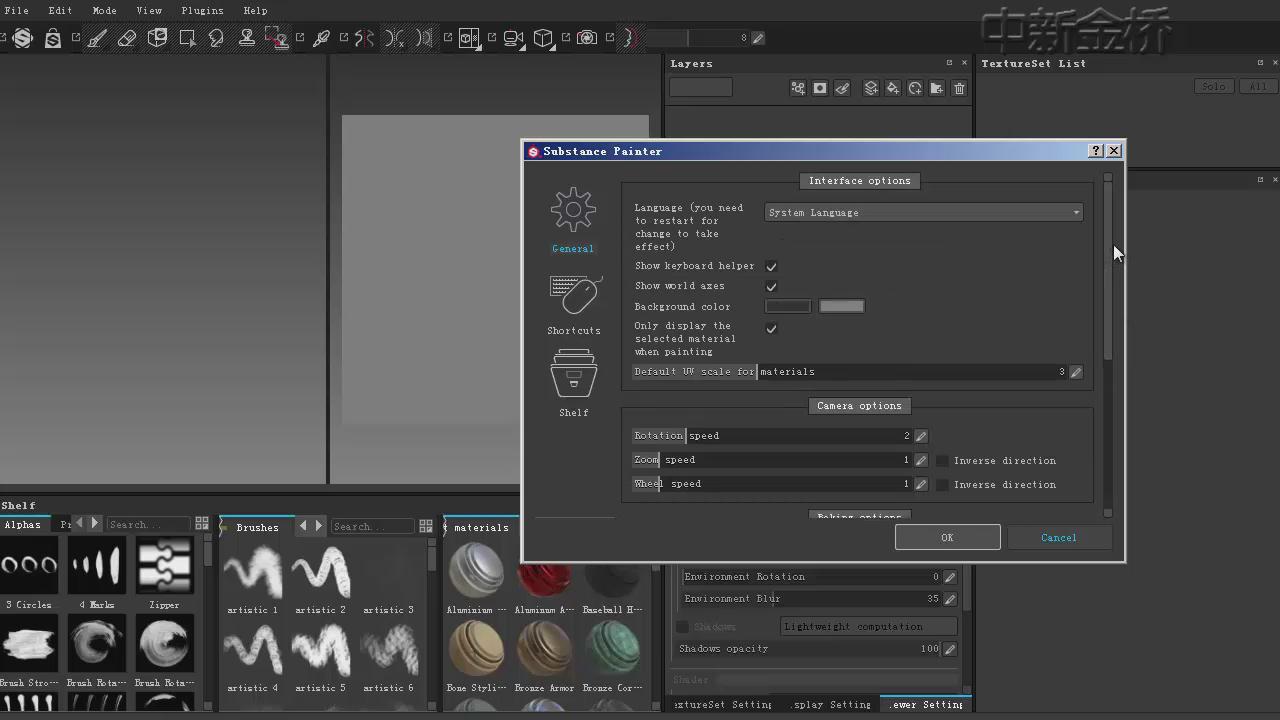The image size is (1280, 720).
Task: Click Solo button in TextureSet List
Action: [1214, 87]
